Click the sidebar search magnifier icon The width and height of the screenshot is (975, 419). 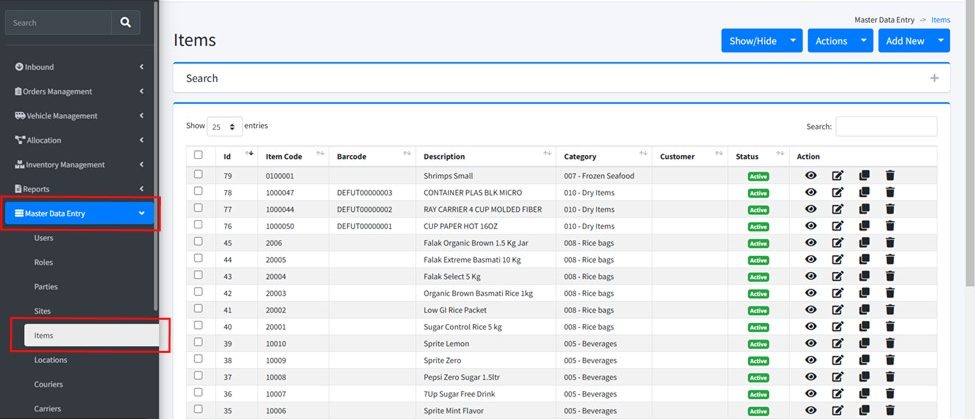click(x=126, y=22)
